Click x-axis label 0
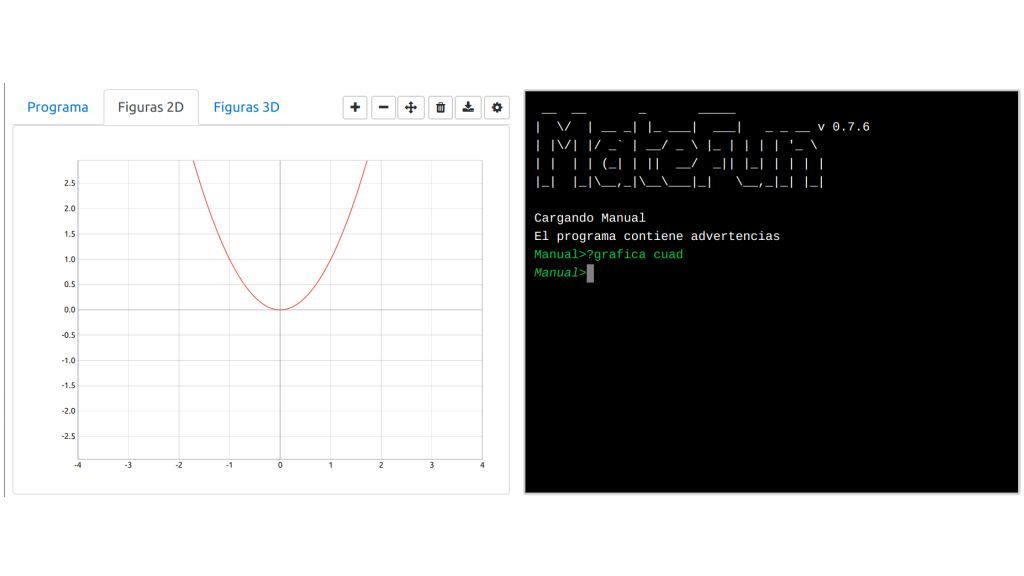The image size is (1024, 576). tap(280, 466)
